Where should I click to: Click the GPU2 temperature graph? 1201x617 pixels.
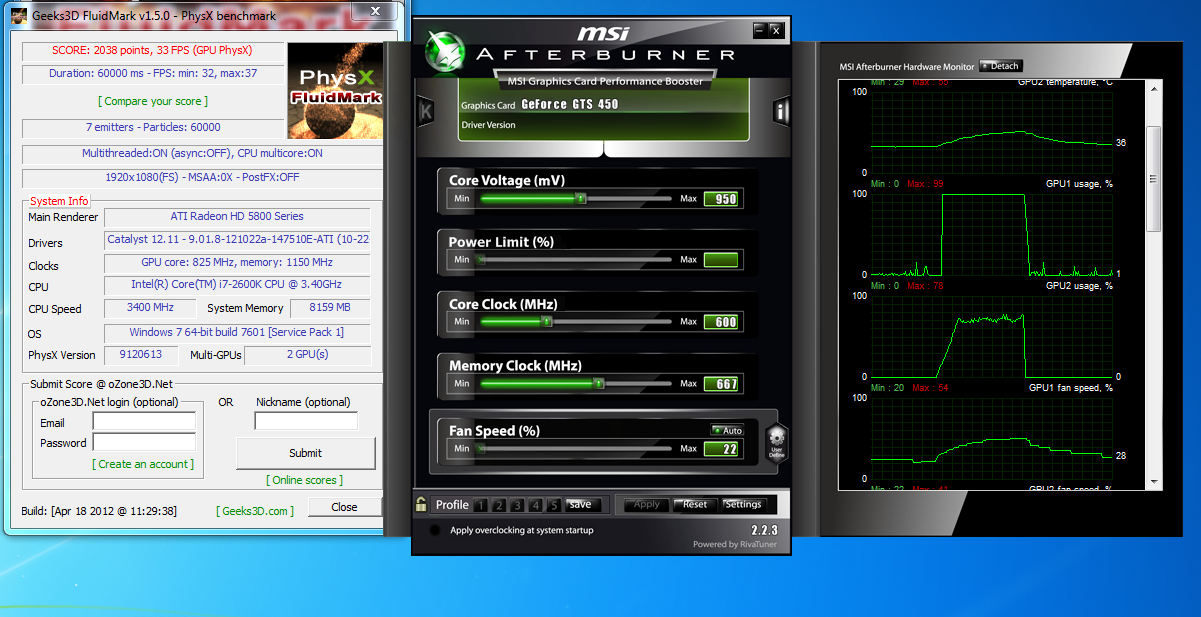point(993,132)
